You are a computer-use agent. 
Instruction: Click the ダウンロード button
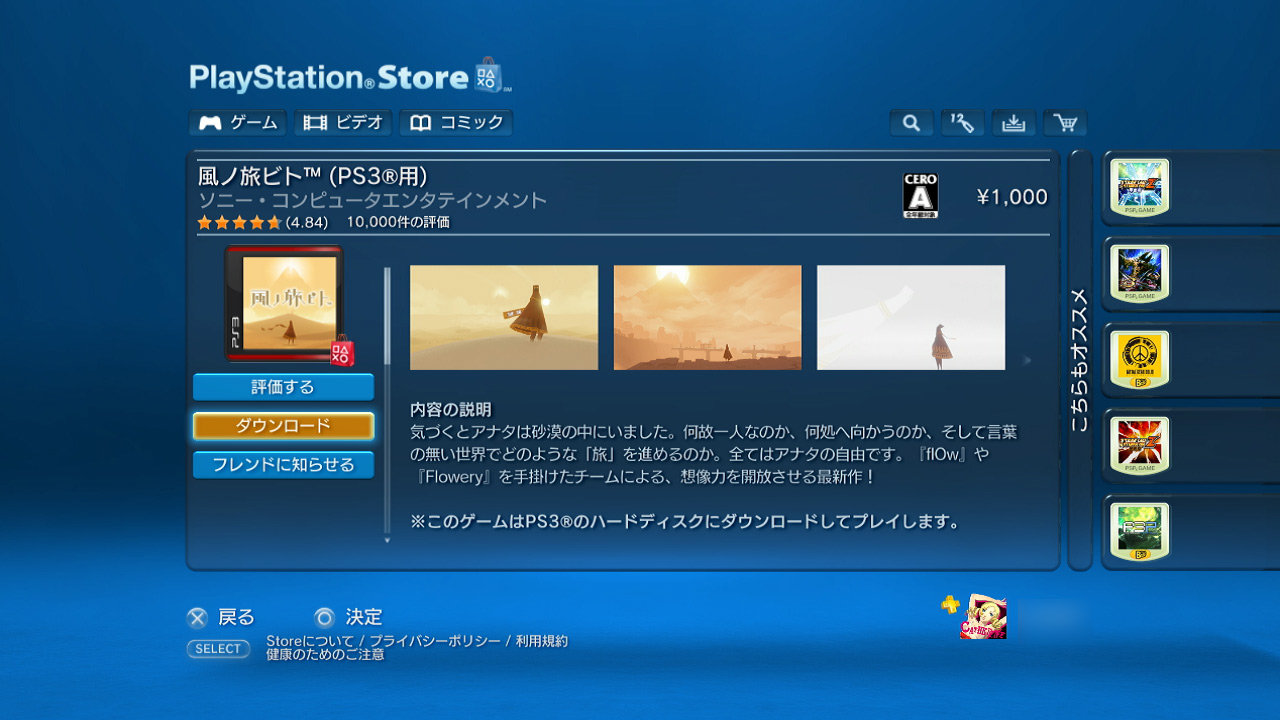tap(283, 426)
